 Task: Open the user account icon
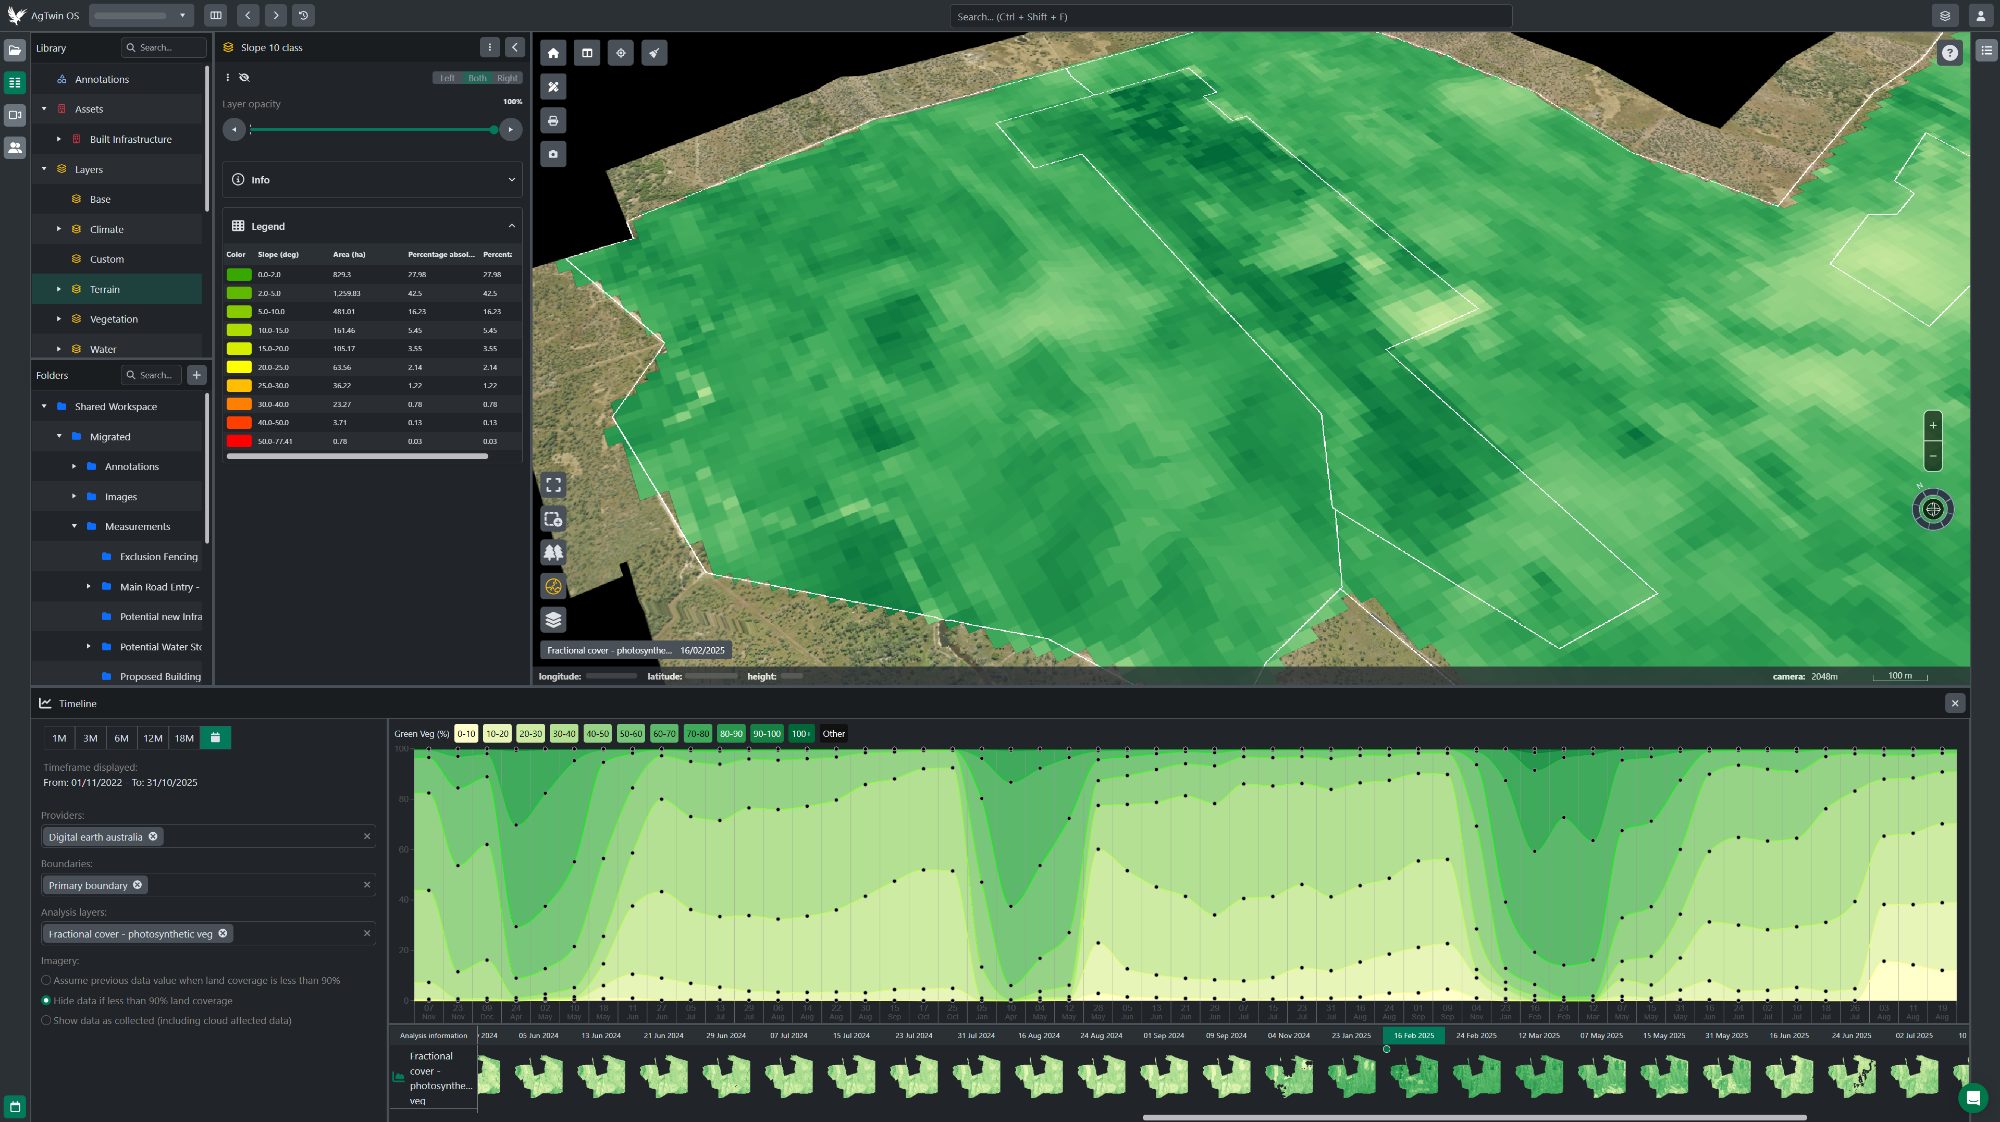point(1980,16)
